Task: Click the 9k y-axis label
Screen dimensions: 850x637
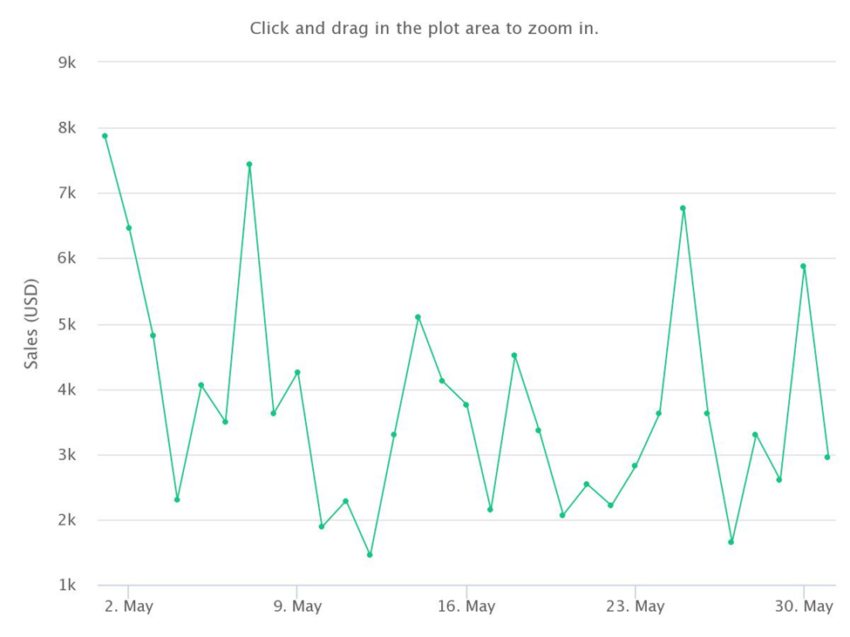Action: tap(67, 62)
